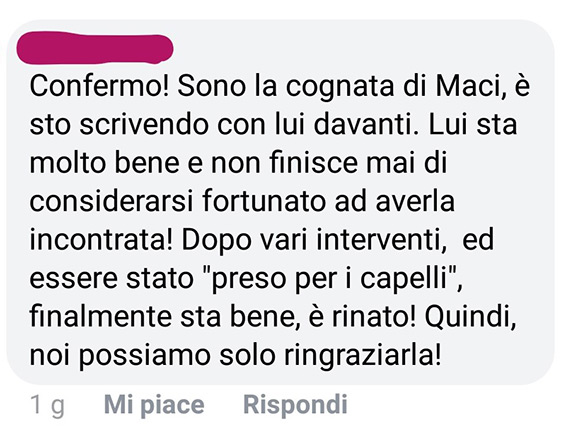Click the word interventi
The width and height of the screenshot is (566, 438).
(381, 240)
